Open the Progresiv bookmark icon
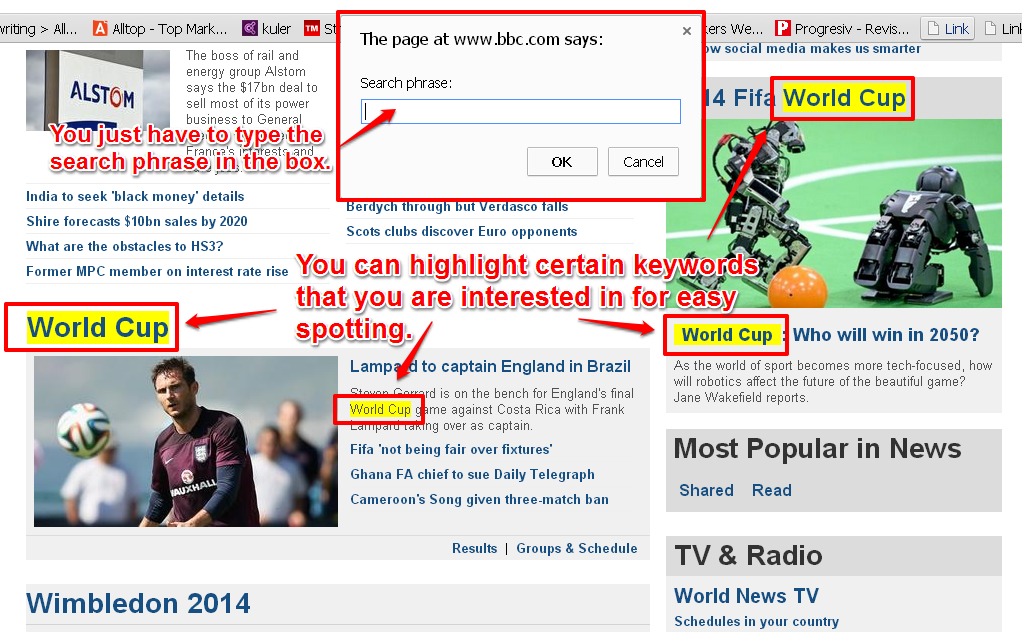Screen dimensions: 1022x632 (x=782, y=29)
